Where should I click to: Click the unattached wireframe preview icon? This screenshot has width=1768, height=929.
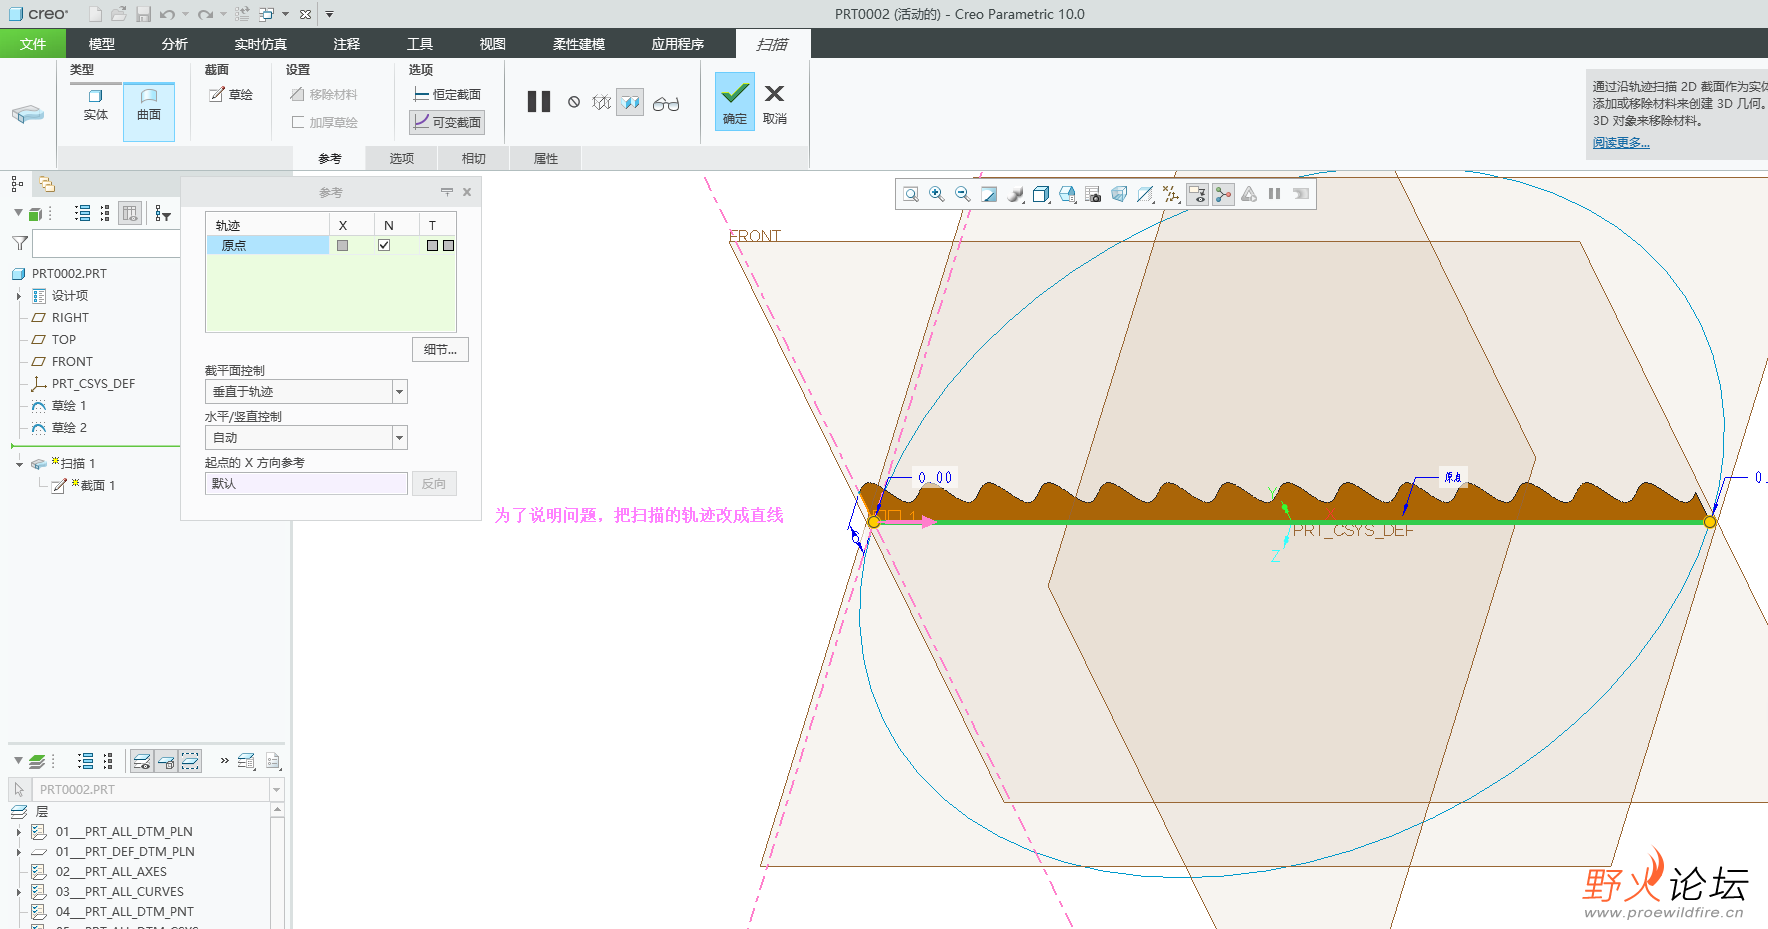click(601, 102)
